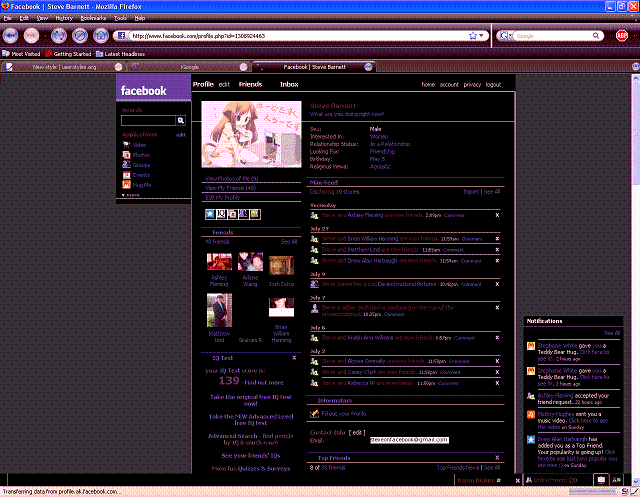Screen dimensions: 640x497
Task: Click View My Friends link
Action: (230, 188)
